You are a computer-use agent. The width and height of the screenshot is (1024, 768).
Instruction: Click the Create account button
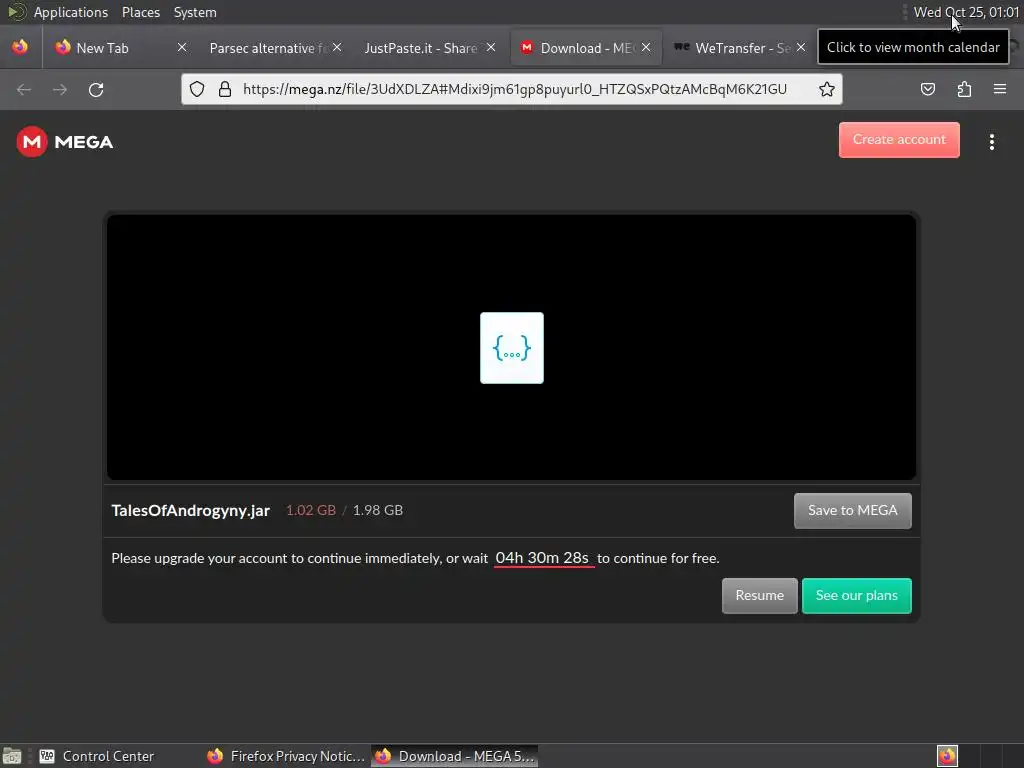[x=899, y=140]
